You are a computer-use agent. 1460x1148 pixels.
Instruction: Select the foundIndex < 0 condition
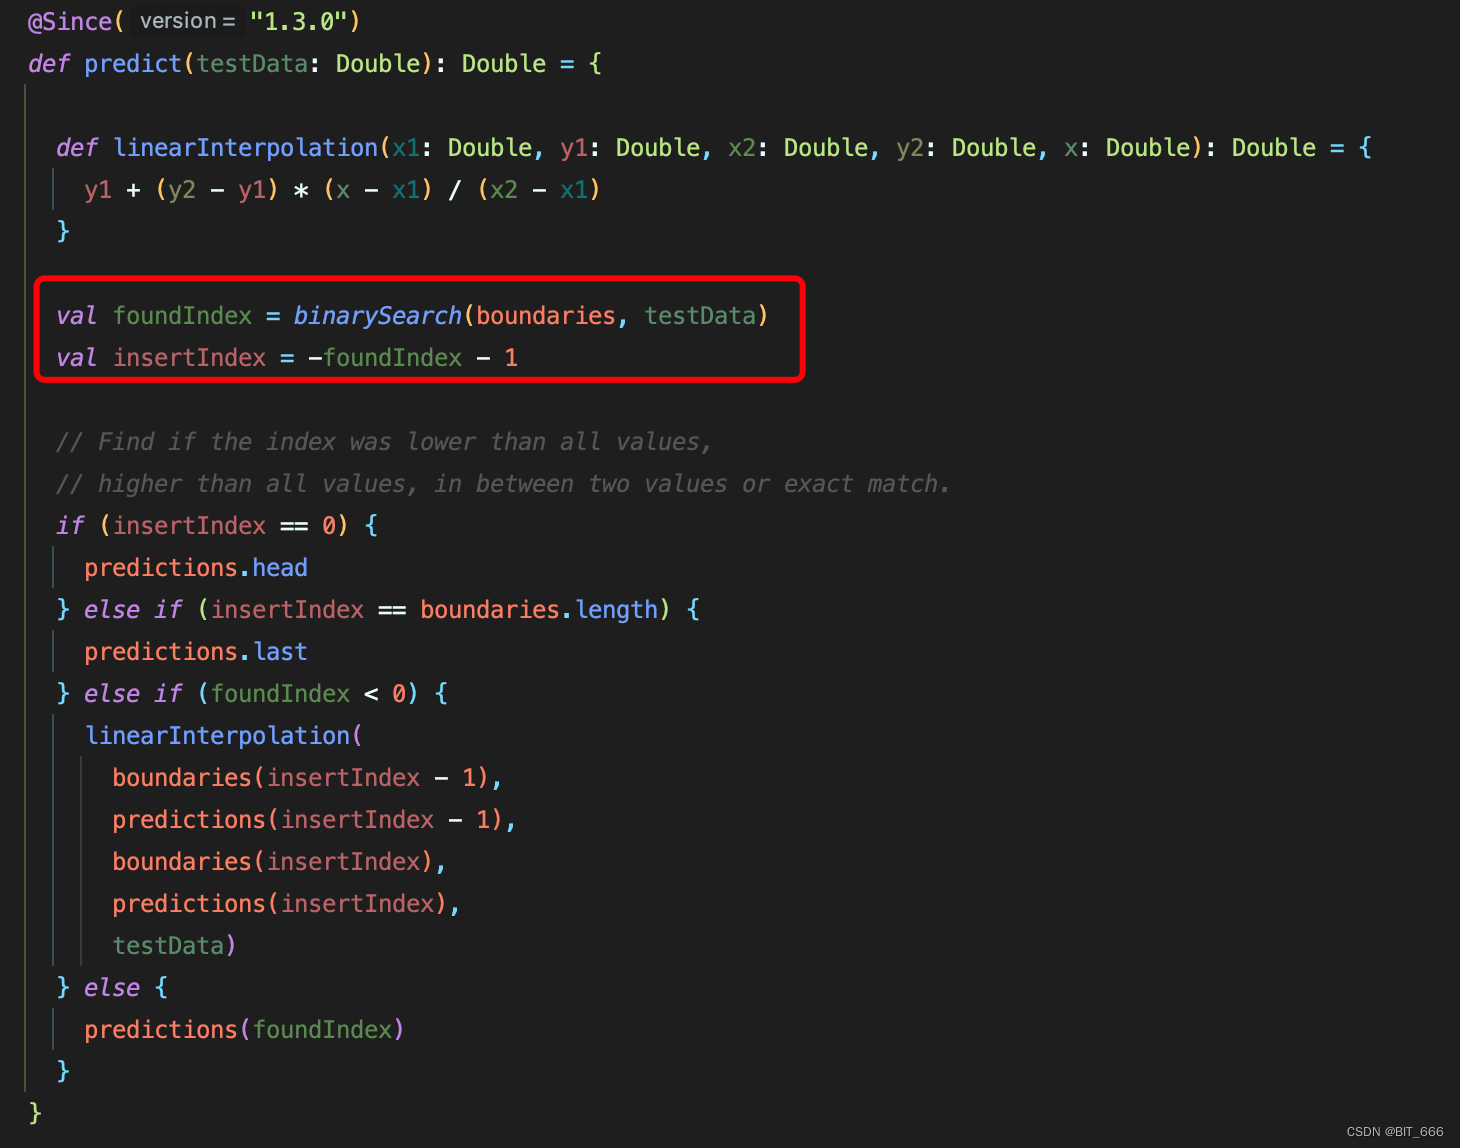(x=303, y=693)
